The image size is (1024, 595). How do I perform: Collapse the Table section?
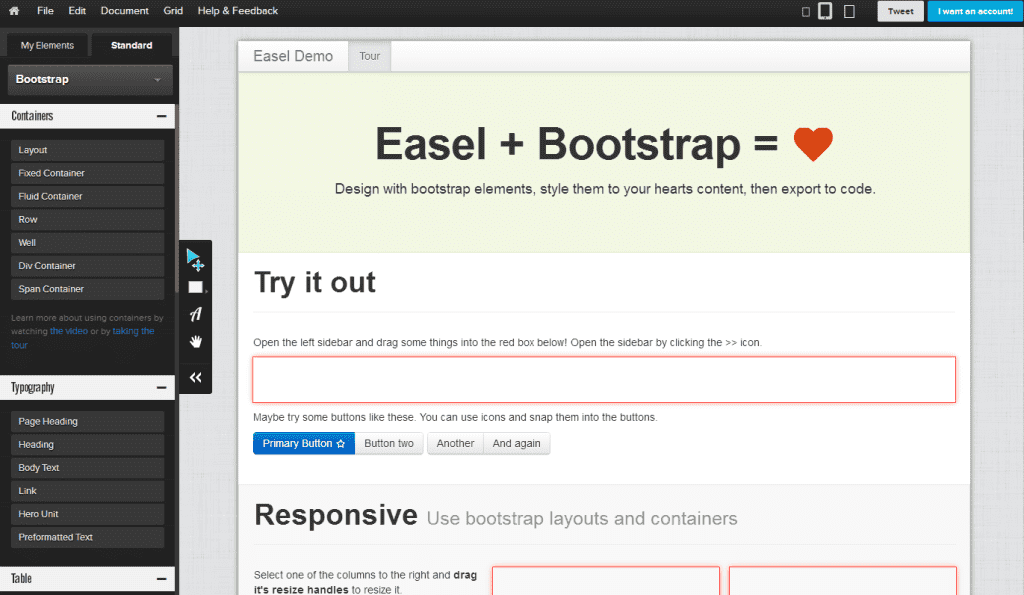161,579
